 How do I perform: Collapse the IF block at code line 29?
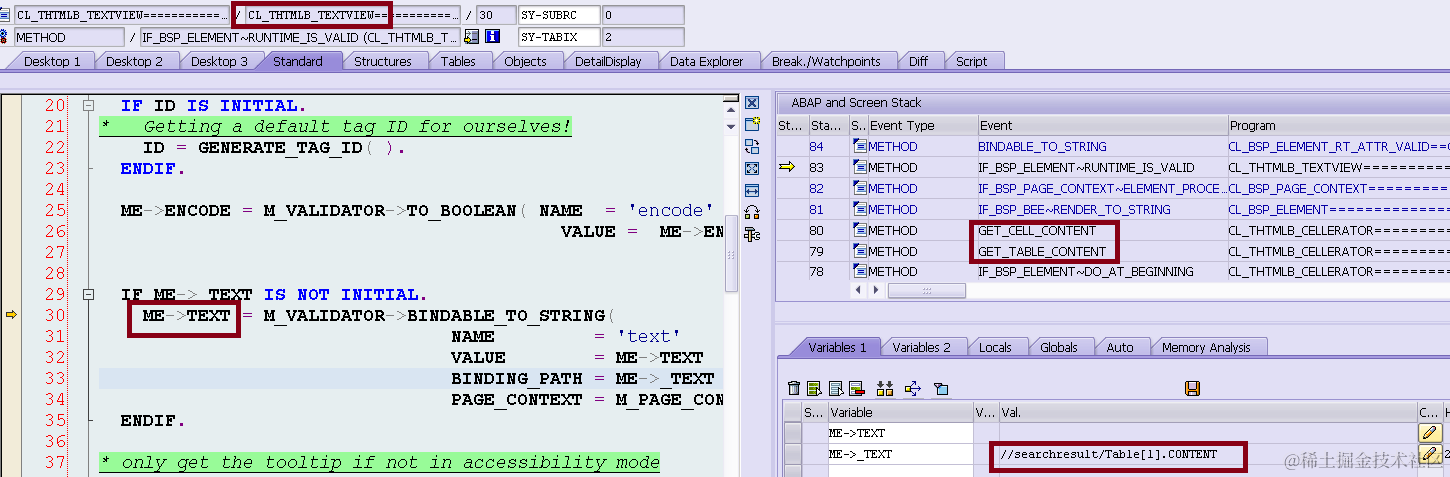coord(88,294)
